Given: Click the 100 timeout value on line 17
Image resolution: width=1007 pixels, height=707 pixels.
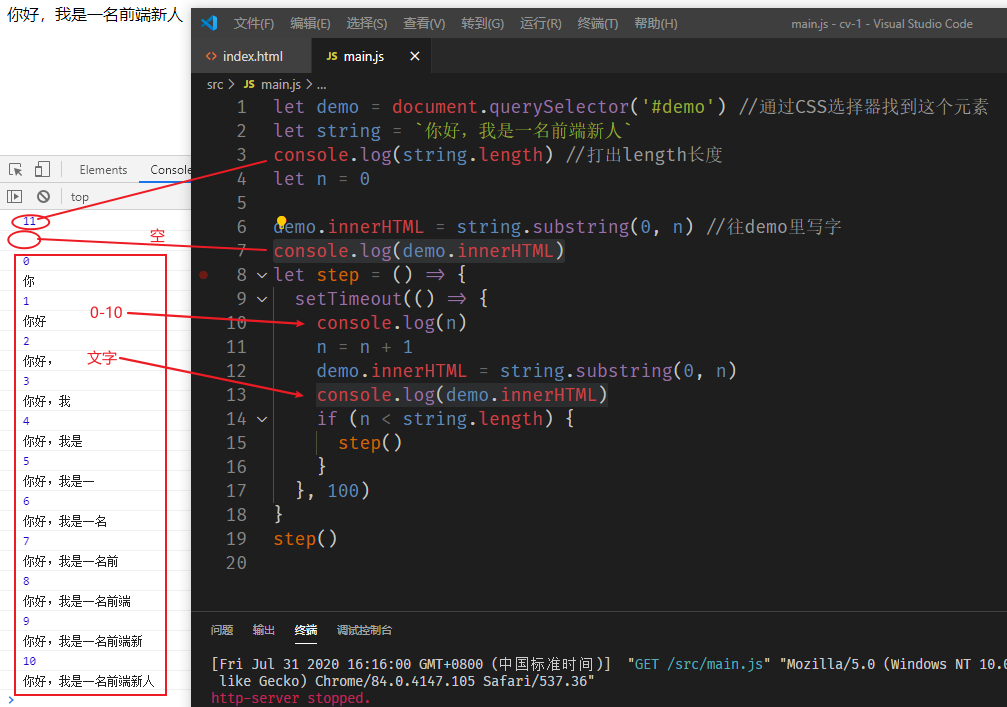Looking at the screenshot, I should click(x=343, y=491).
